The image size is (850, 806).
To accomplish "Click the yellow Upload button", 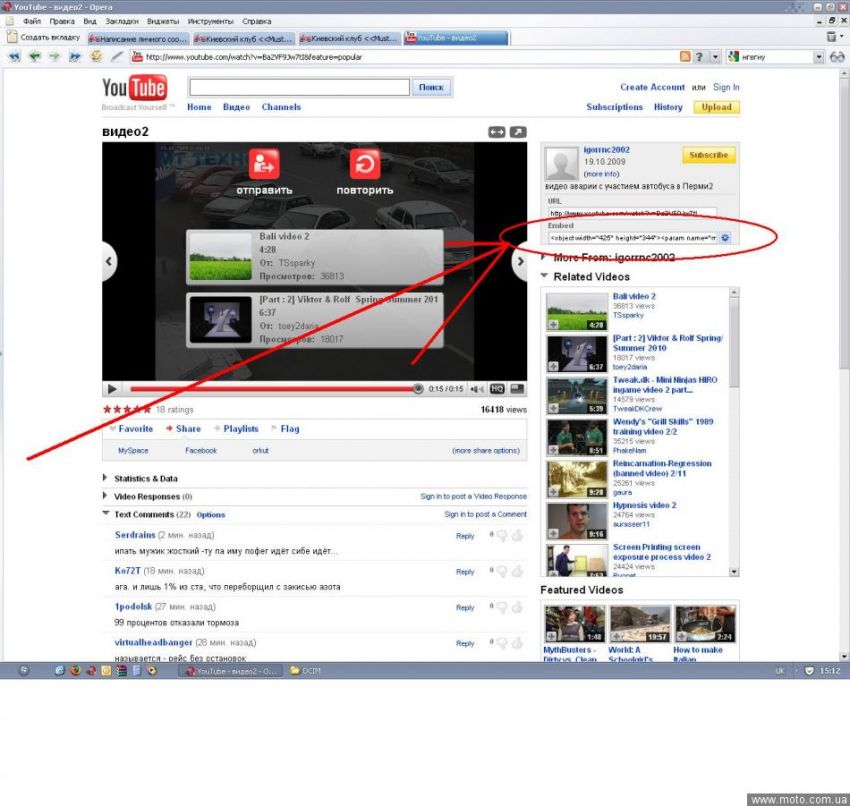I will (716, 107).
